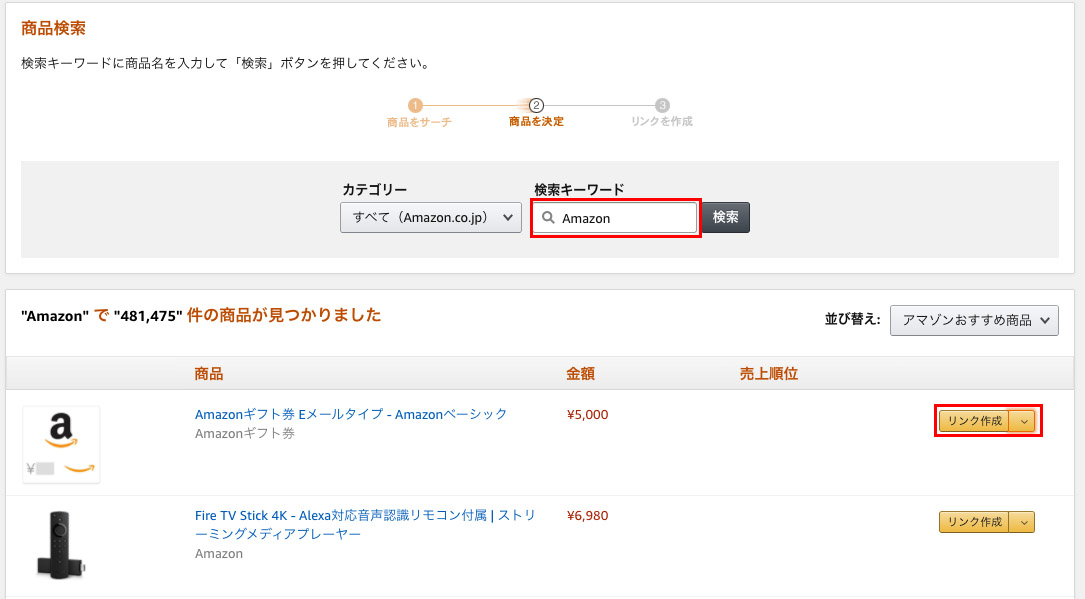
Task: Expand the arrow beside リンク作成 for Fire TV Stick
Action: (x=1023, y=522)
